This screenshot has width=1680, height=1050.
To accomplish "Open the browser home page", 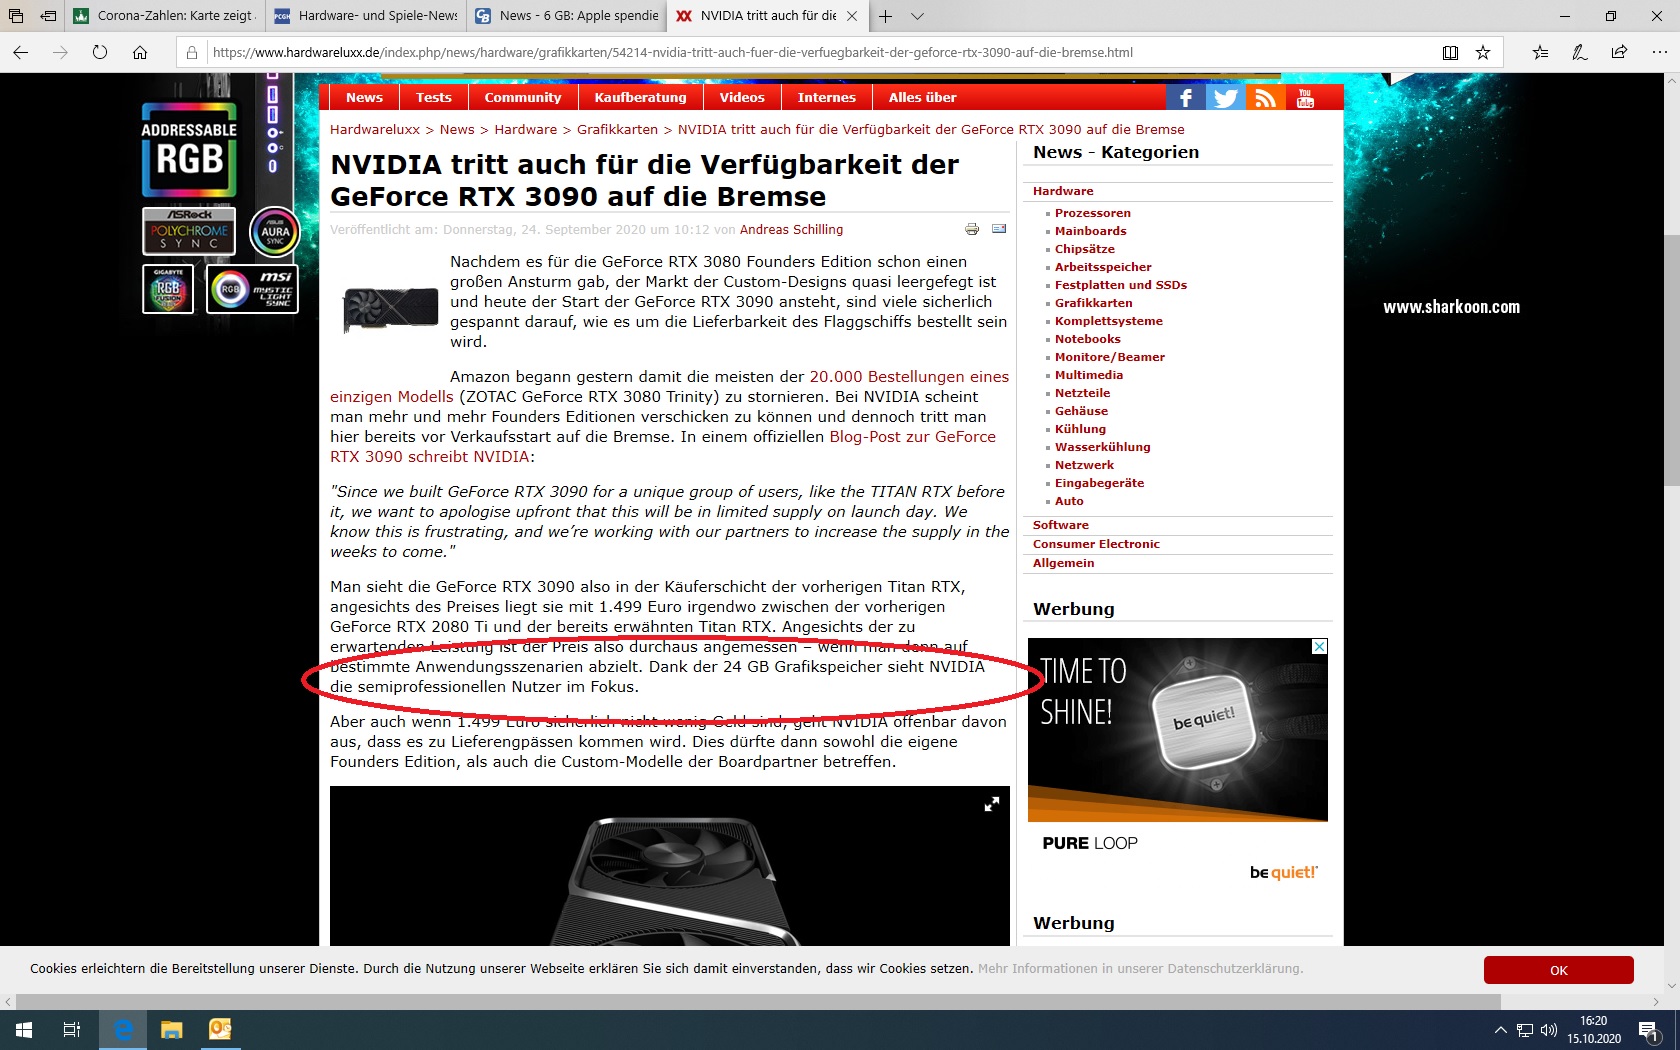I will click(x=140, y=52).
